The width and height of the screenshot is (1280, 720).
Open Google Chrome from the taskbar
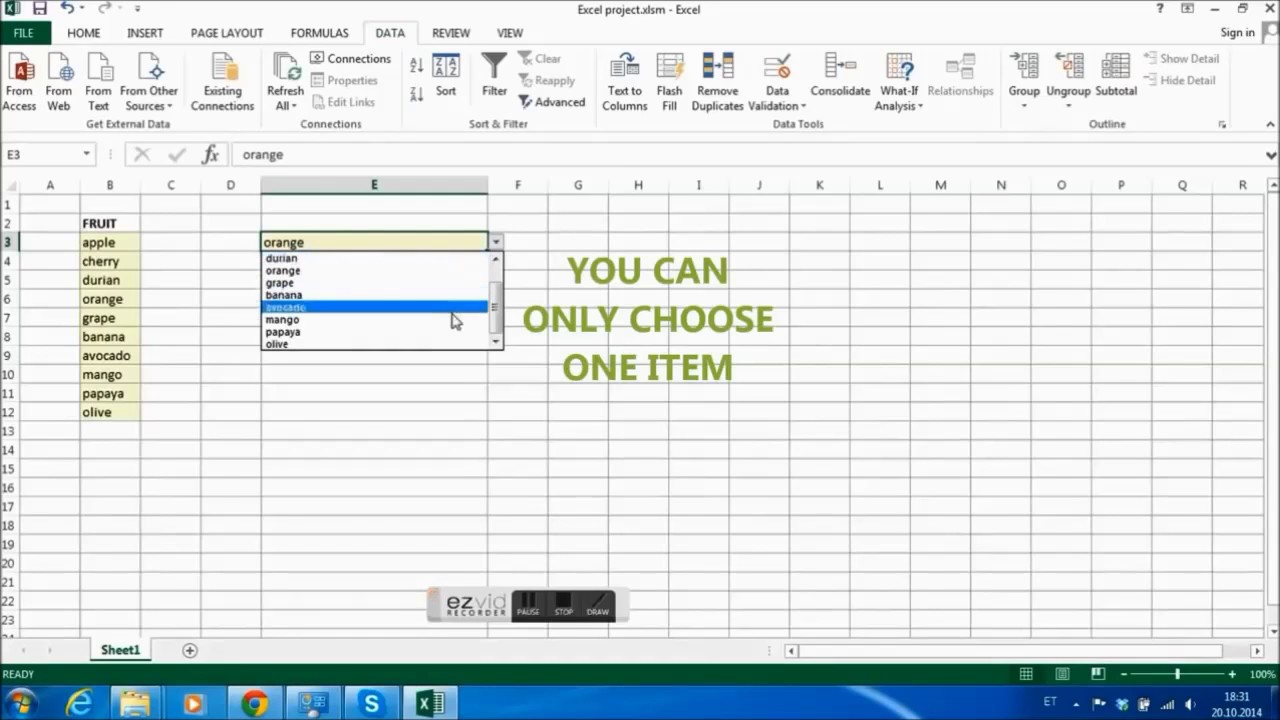pyautogui.click(x=254, y=703)
